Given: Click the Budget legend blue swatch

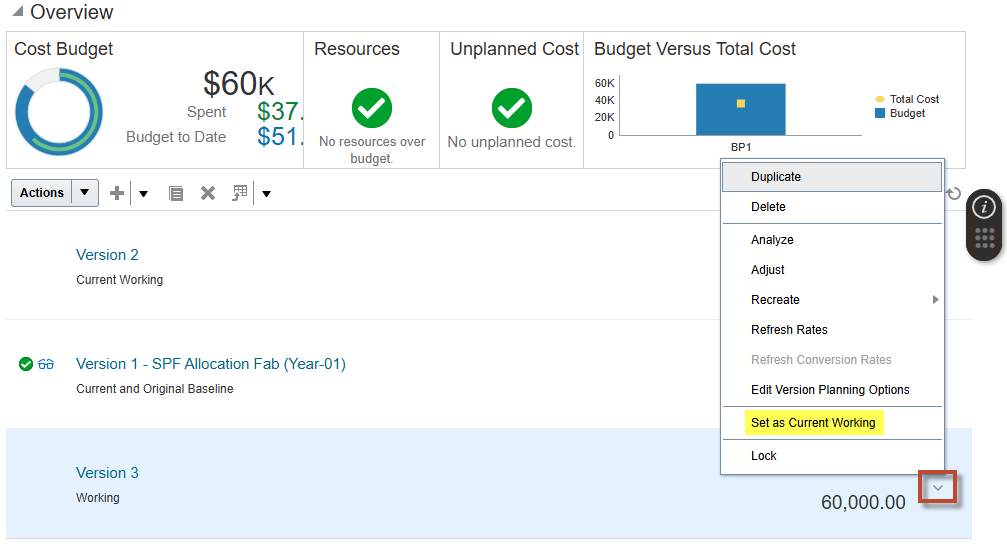Looking at the screenshot, I should (x=880, y=113).
